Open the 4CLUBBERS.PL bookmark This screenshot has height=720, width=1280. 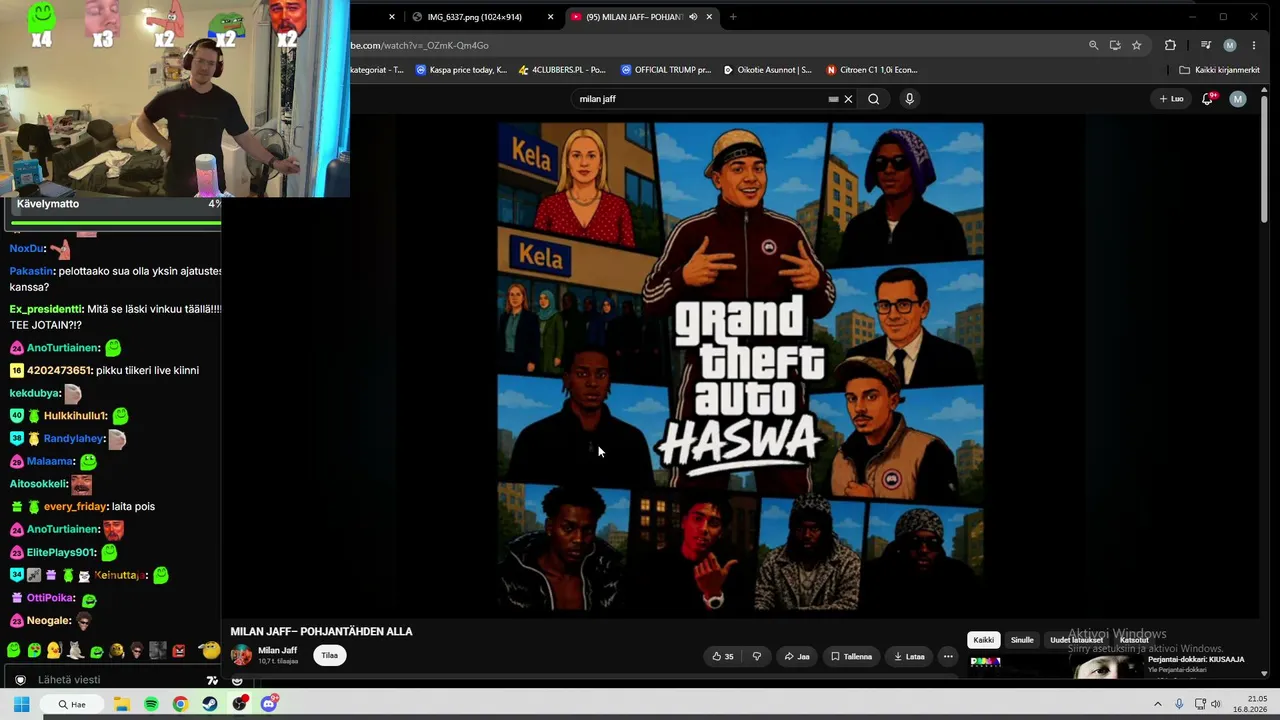click(562, 70)
